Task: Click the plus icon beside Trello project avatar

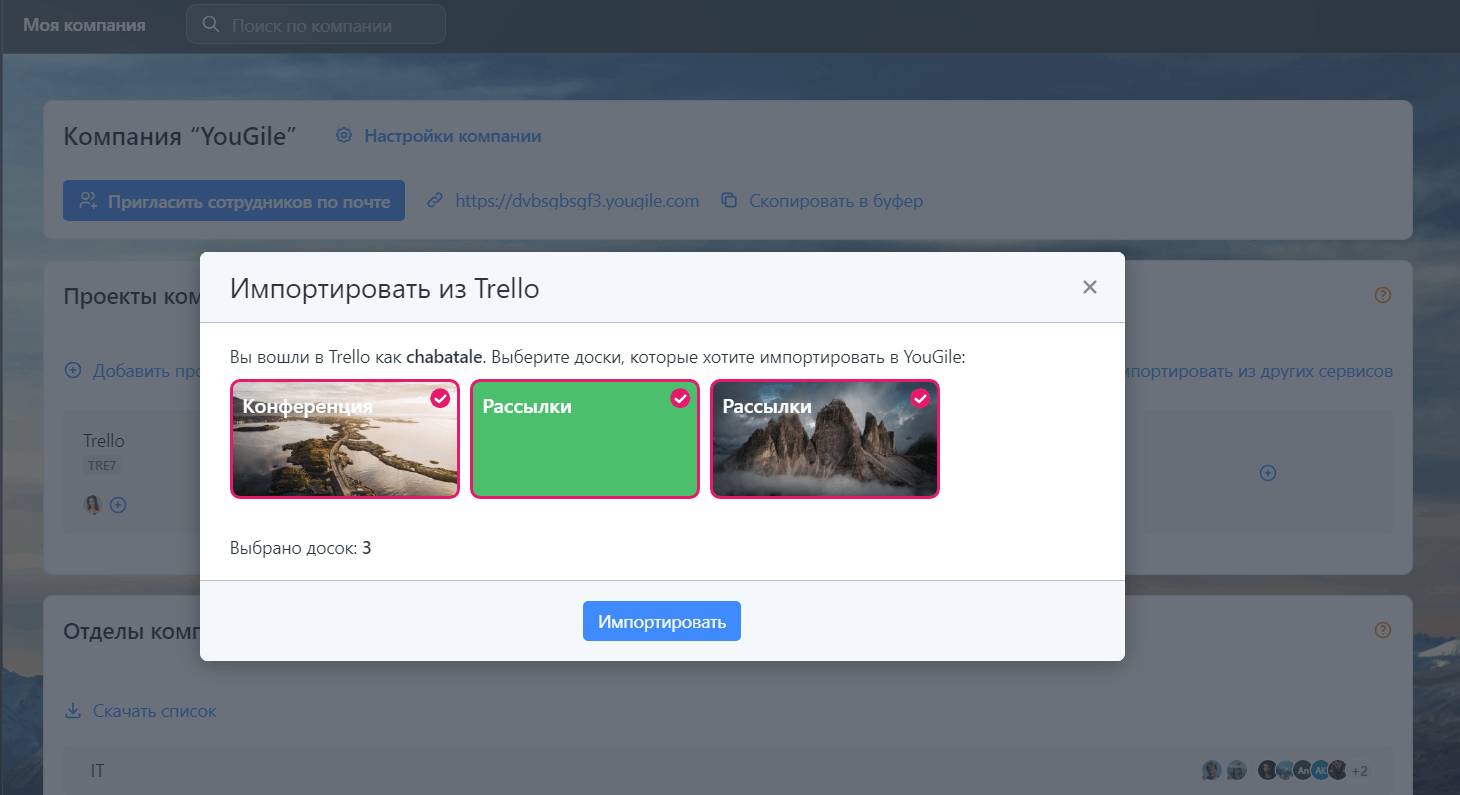Action: pyautogui.click(x=118, y=505)
